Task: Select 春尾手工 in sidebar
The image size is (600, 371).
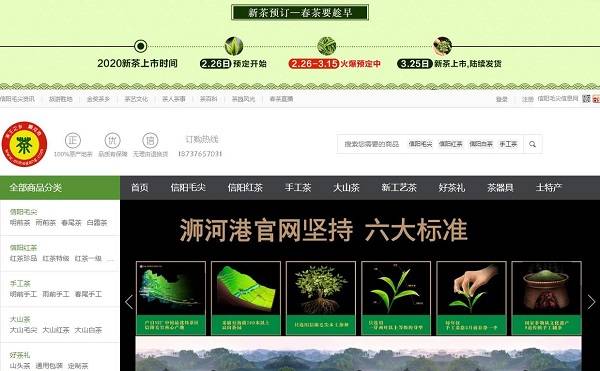Action: [88, 294]
